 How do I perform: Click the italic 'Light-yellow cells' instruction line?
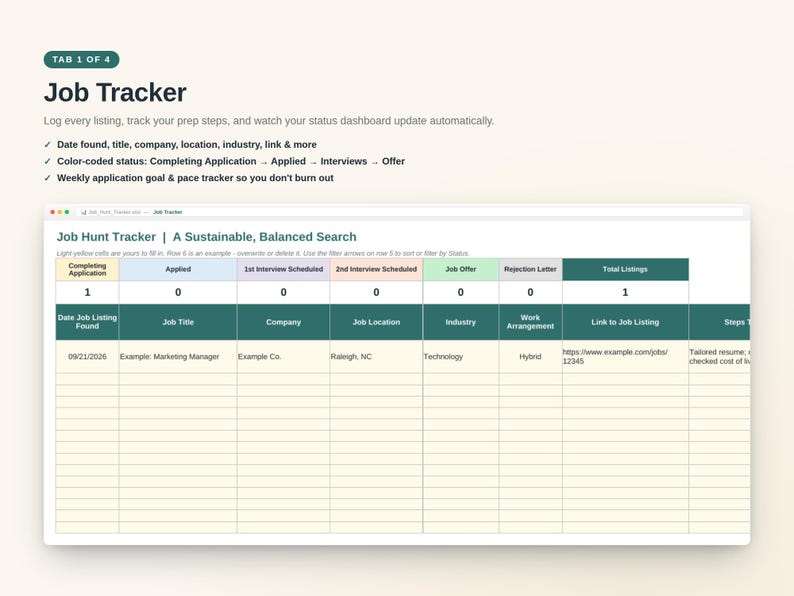(x=263, y=253)
